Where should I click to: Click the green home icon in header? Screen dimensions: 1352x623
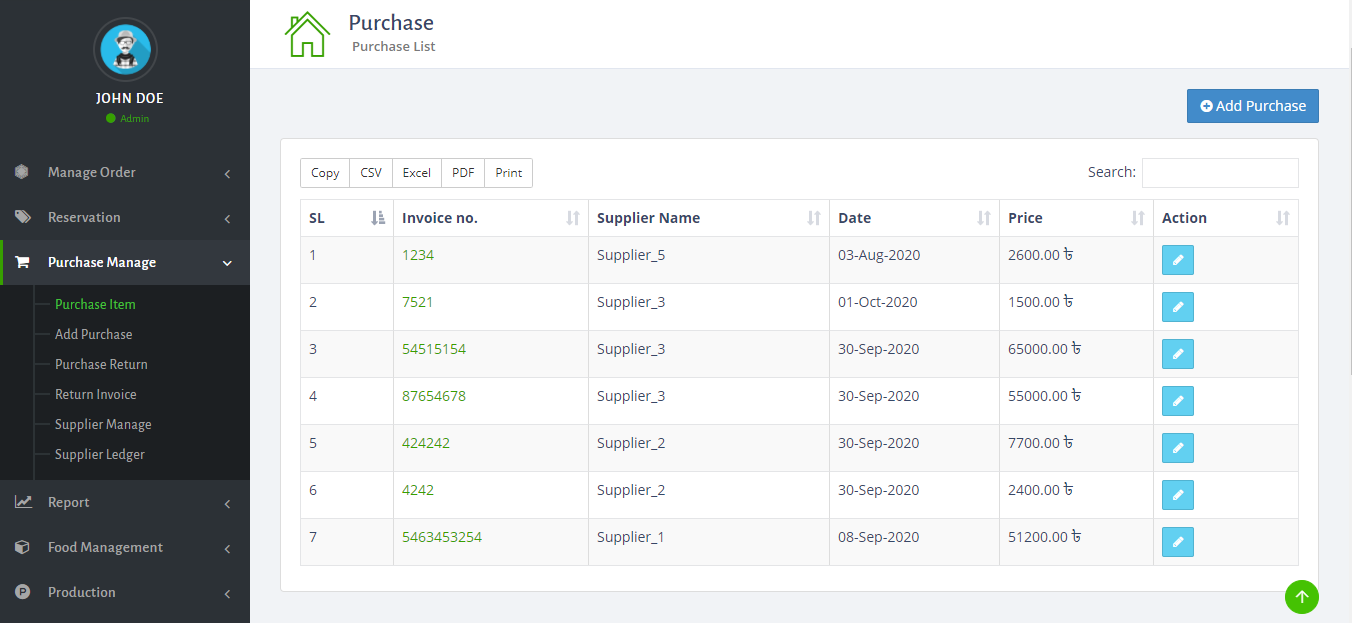click(307, 35)
